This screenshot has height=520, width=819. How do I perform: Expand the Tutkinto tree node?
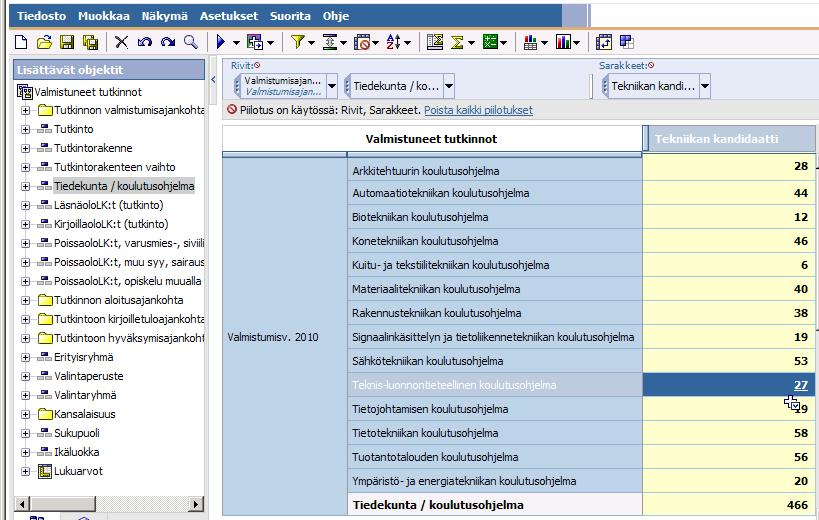tap(25, 129)
